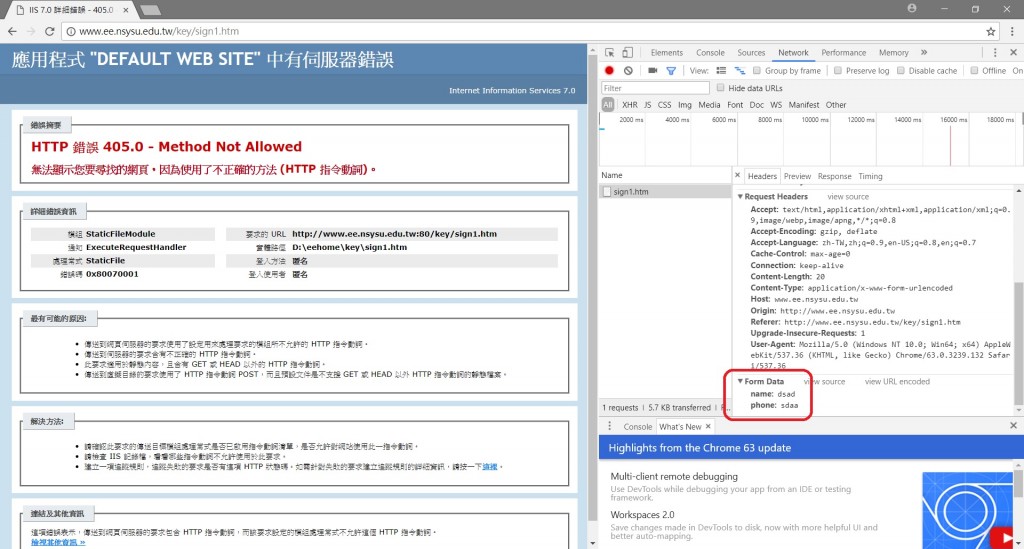Click the red record network log button
1024x549 pixels.
[609, 71]
